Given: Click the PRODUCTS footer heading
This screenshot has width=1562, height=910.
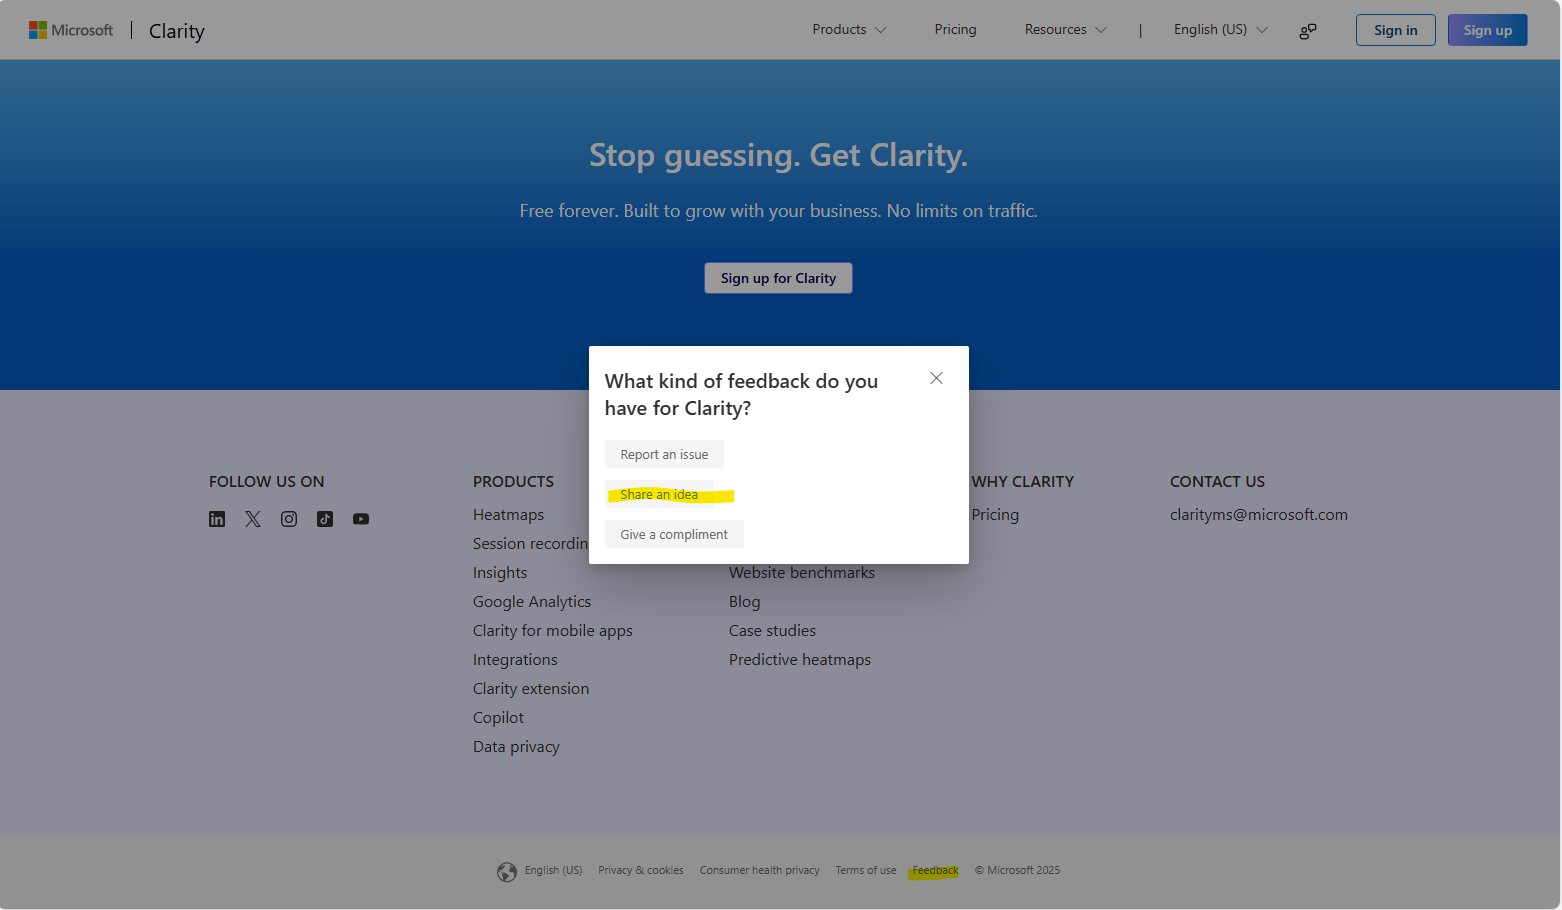Looking at the screenshot, I should coord(513,482).
